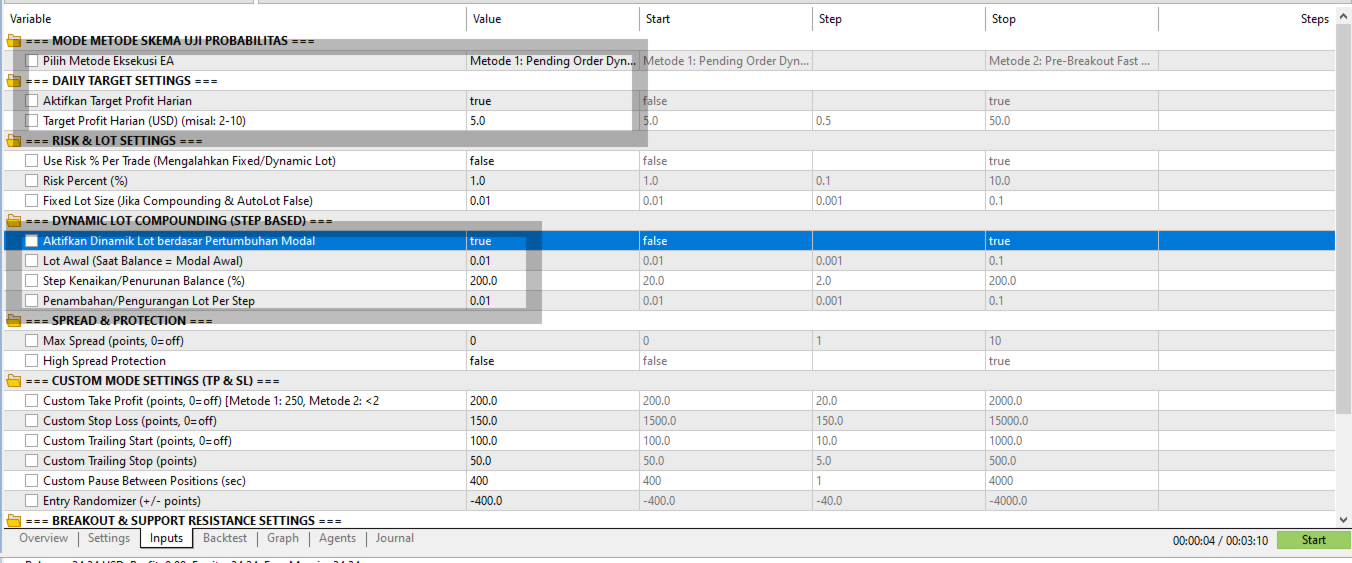Enable optimization for Aktifkan Target Profit Harian

pyautogui.click(x=32, y=101)
